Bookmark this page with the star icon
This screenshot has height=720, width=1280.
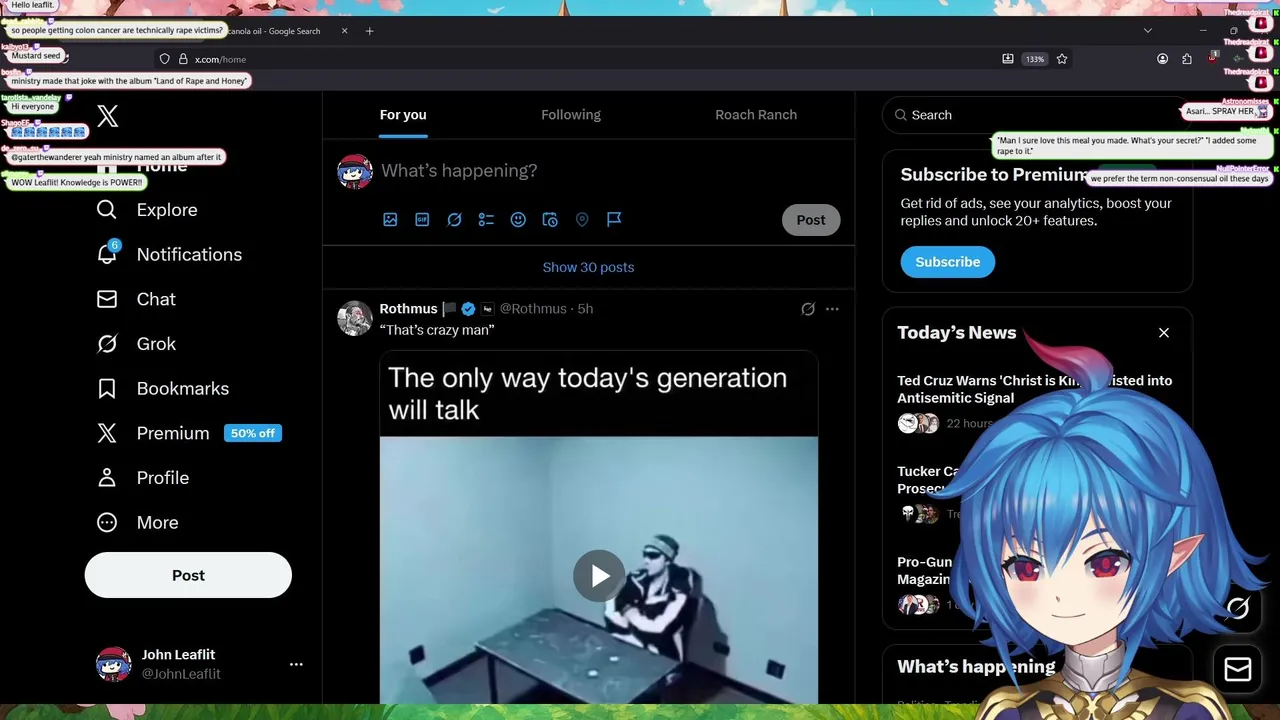click(x=1062, y=59)
